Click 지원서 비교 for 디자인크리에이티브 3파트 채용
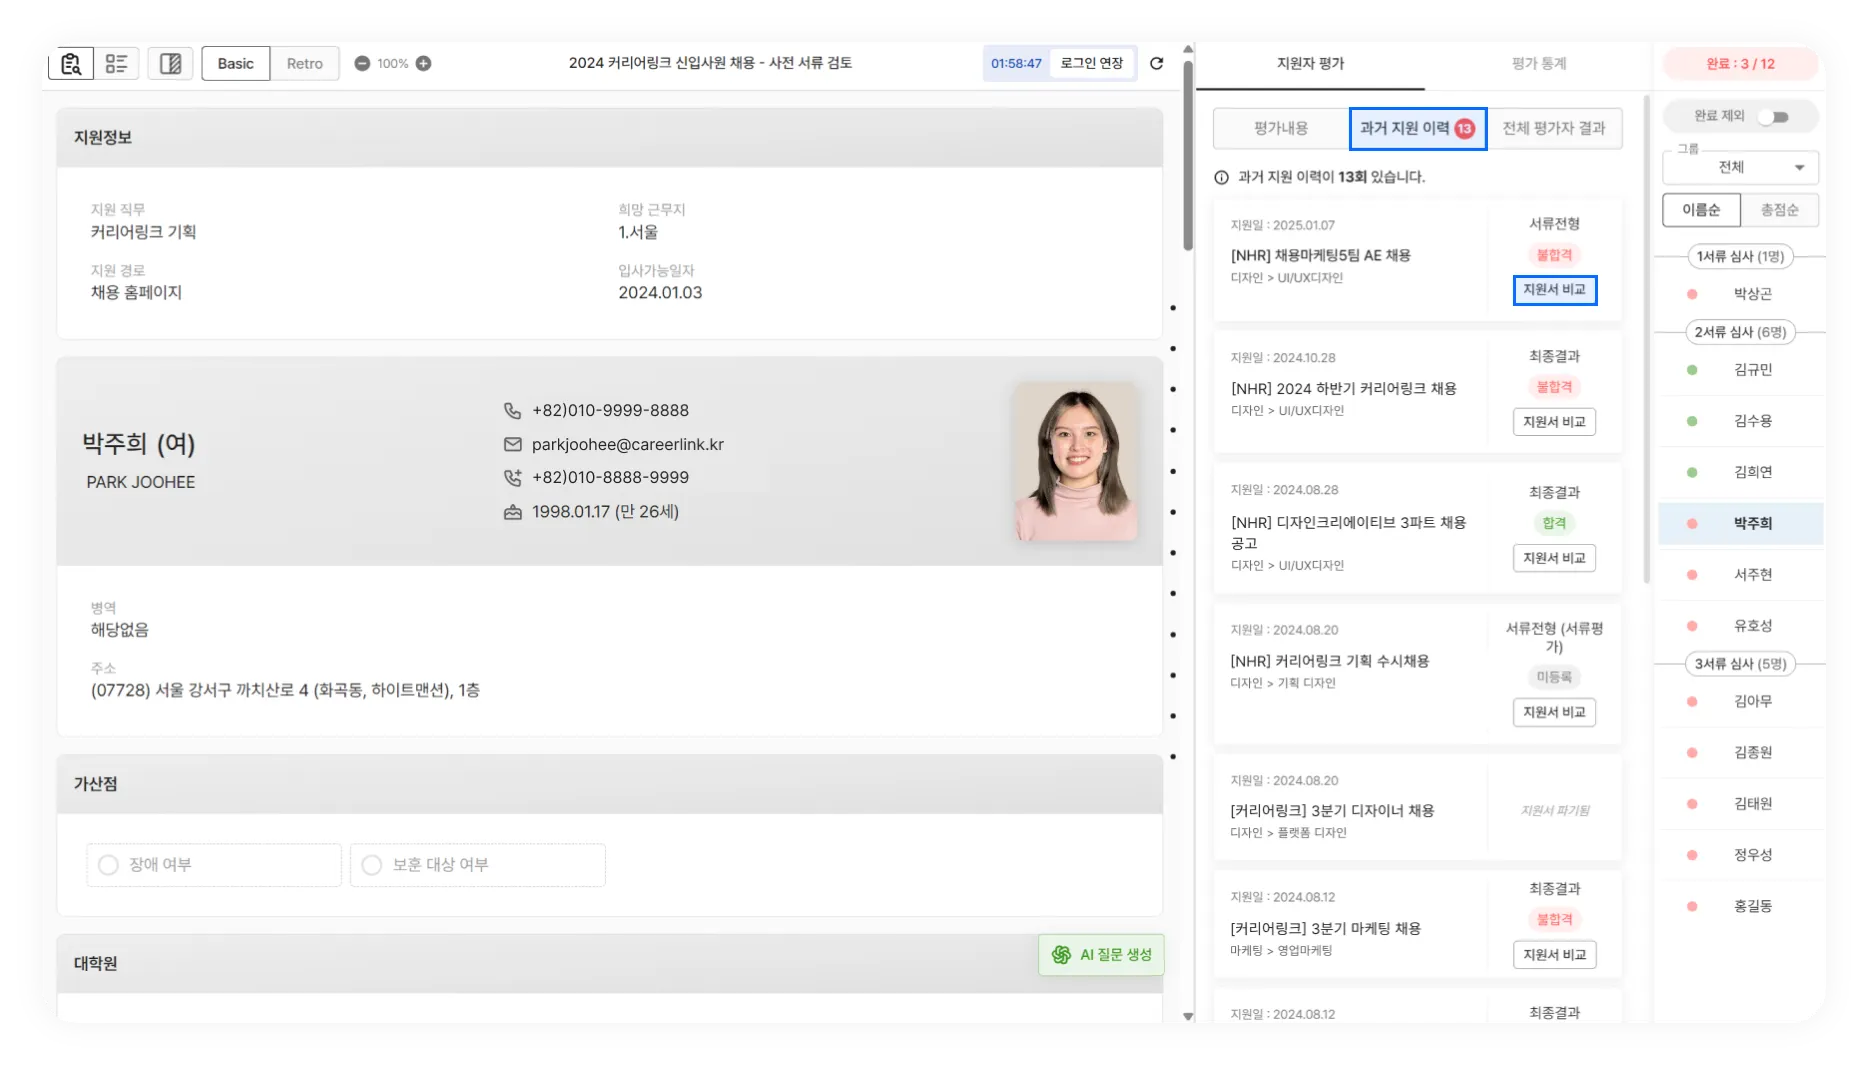 pyautogui.click(x=1554, y=558)
